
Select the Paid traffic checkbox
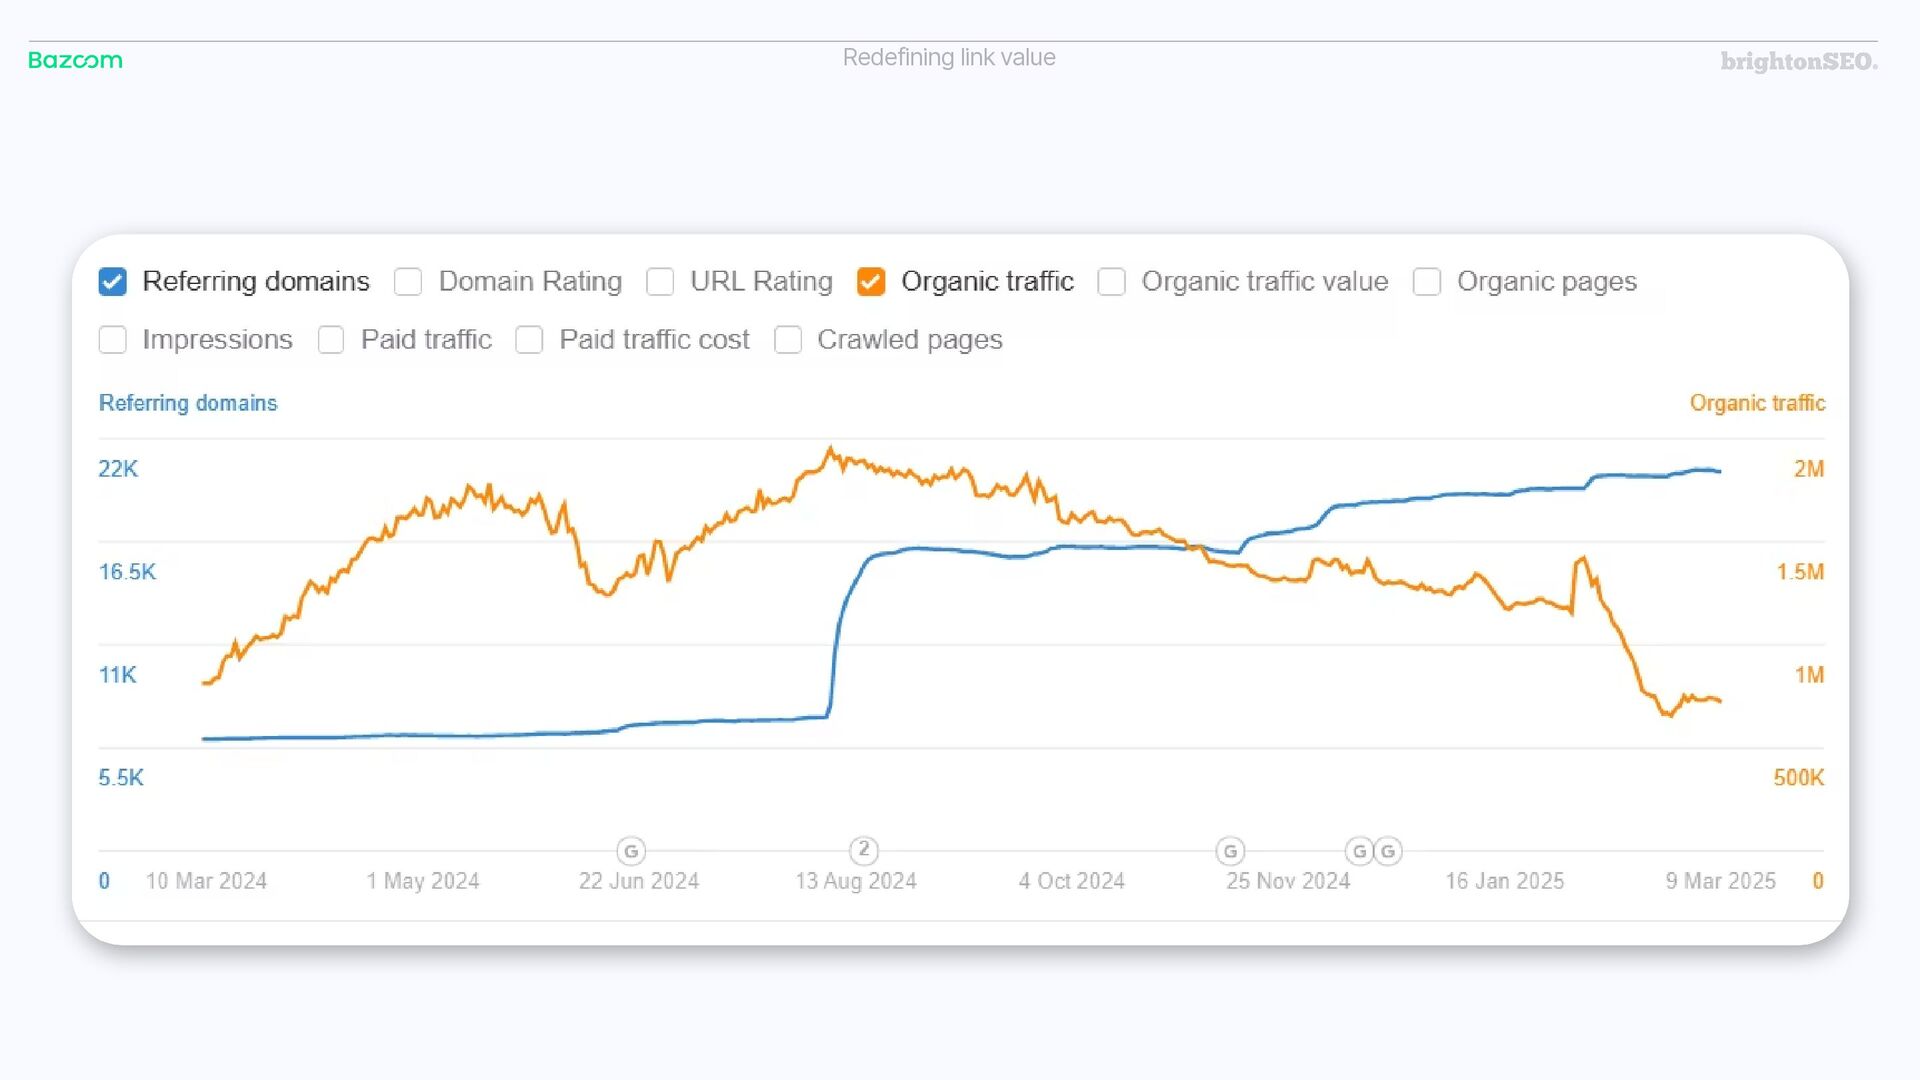point(331,340)
